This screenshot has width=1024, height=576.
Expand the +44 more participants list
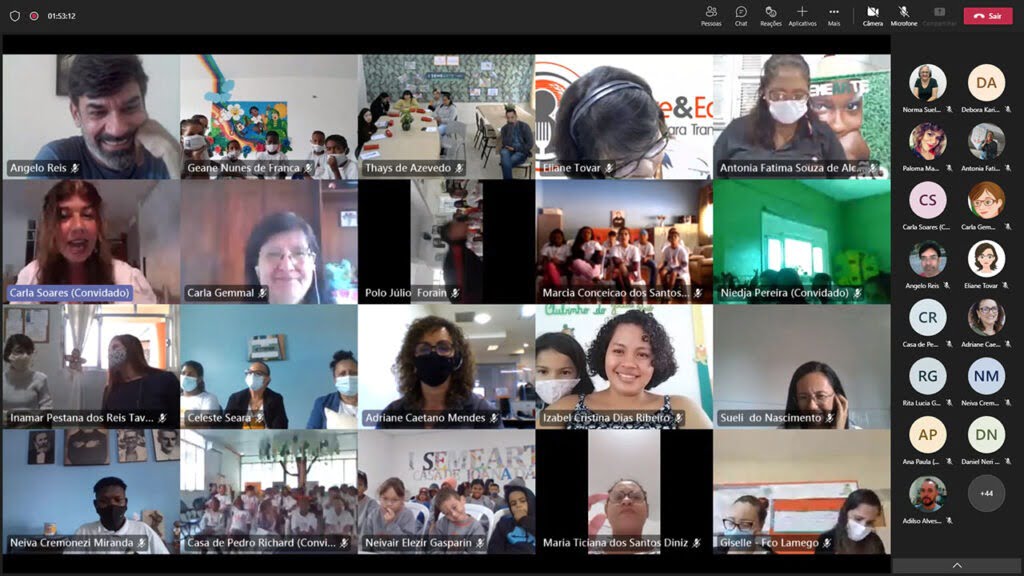[x=986, y=493]
